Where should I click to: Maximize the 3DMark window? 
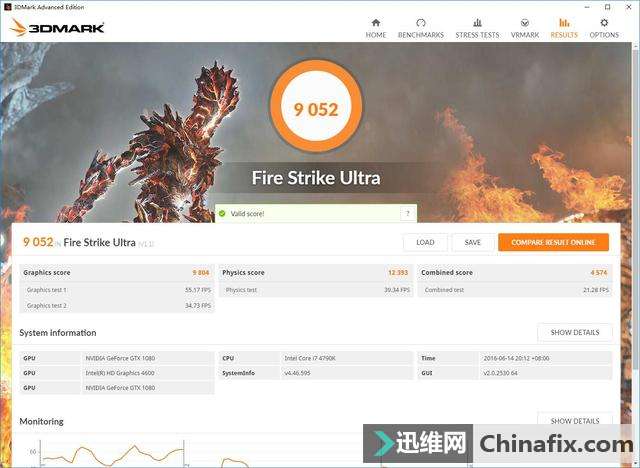point(607,7)
